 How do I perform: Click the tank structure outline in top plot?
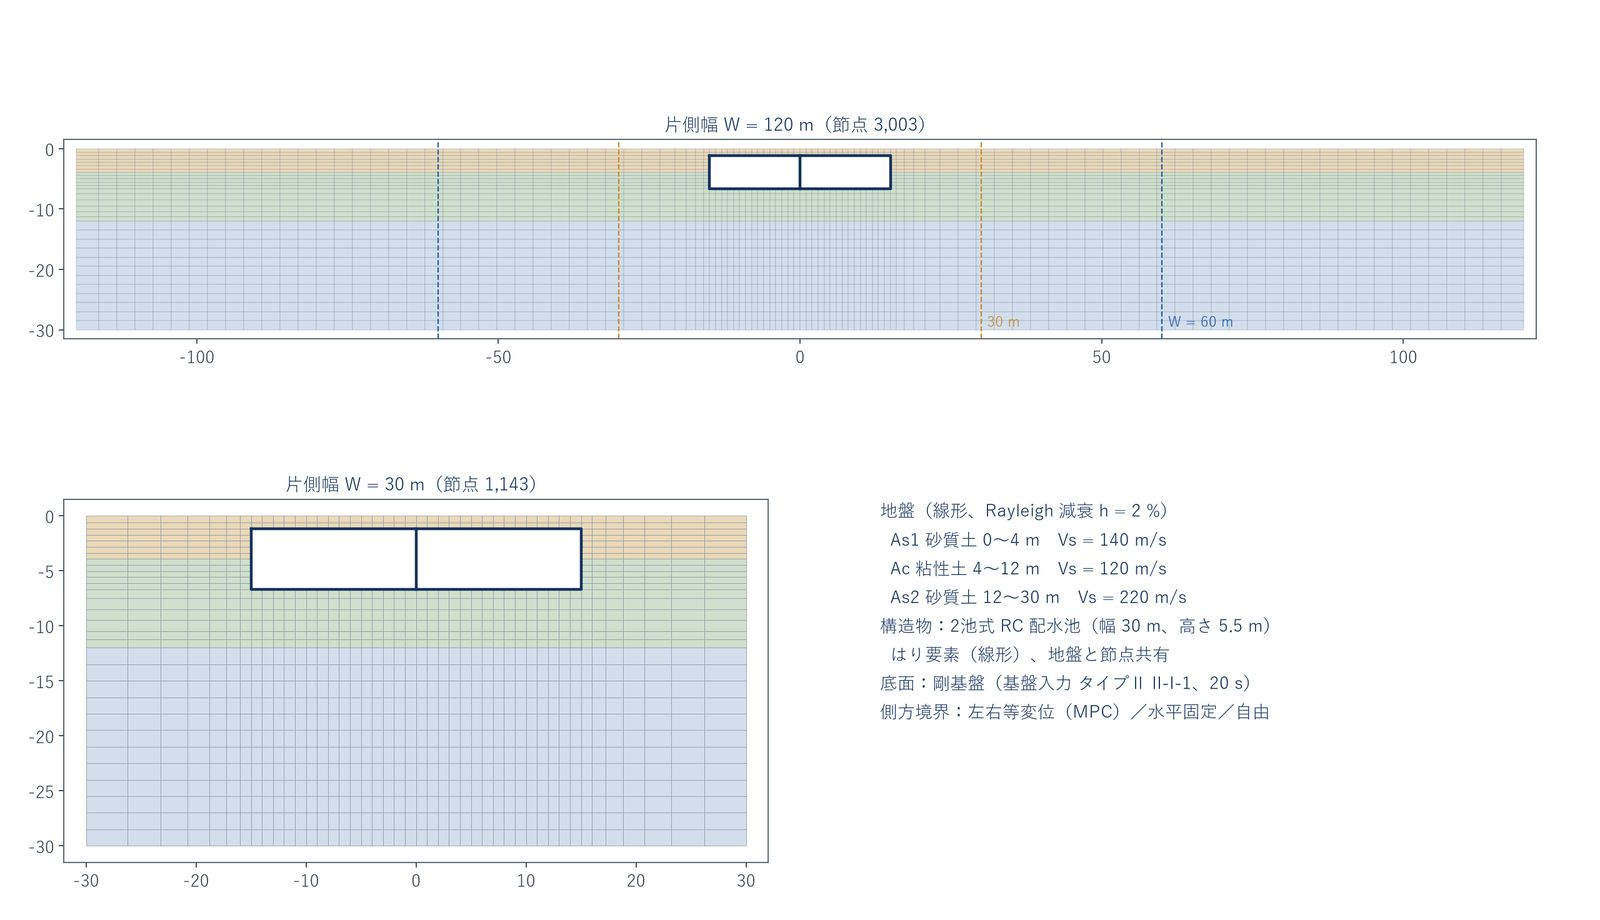tap(799, 172)
